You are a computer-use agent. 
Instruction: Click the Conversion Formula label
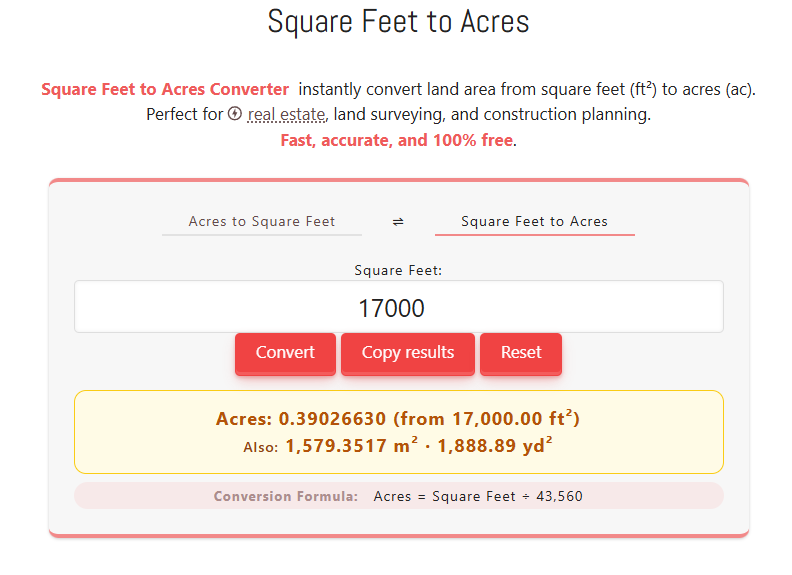pos(285,496)
